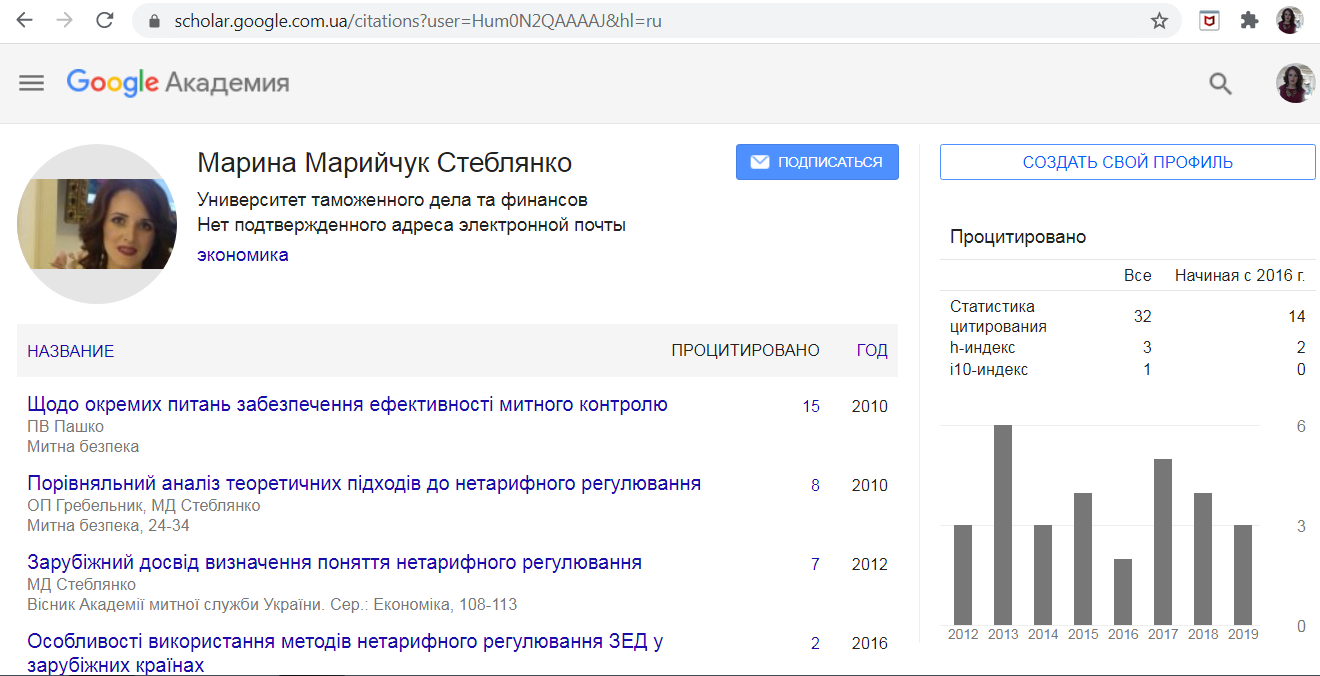
Task: Open the hamburger menu in Google Академия
Action: pyautogui.click(x=32, y=83)
